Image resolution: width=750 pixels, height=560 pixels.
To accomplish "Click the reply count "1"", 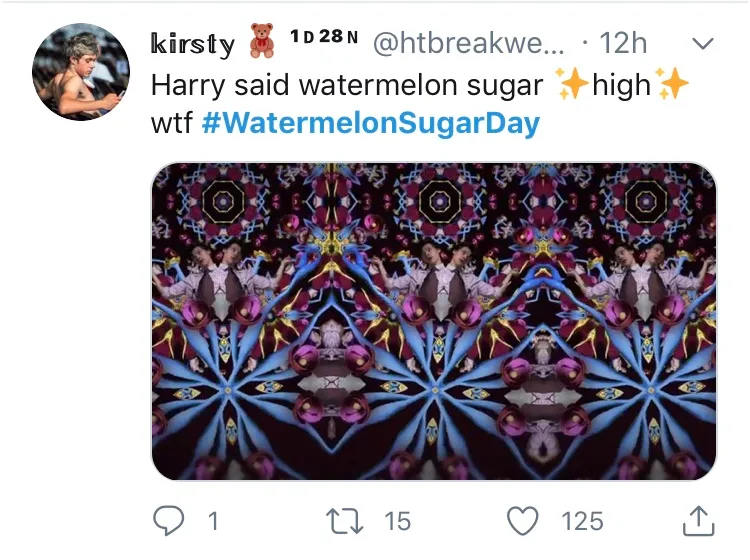I will pos(213,520).
